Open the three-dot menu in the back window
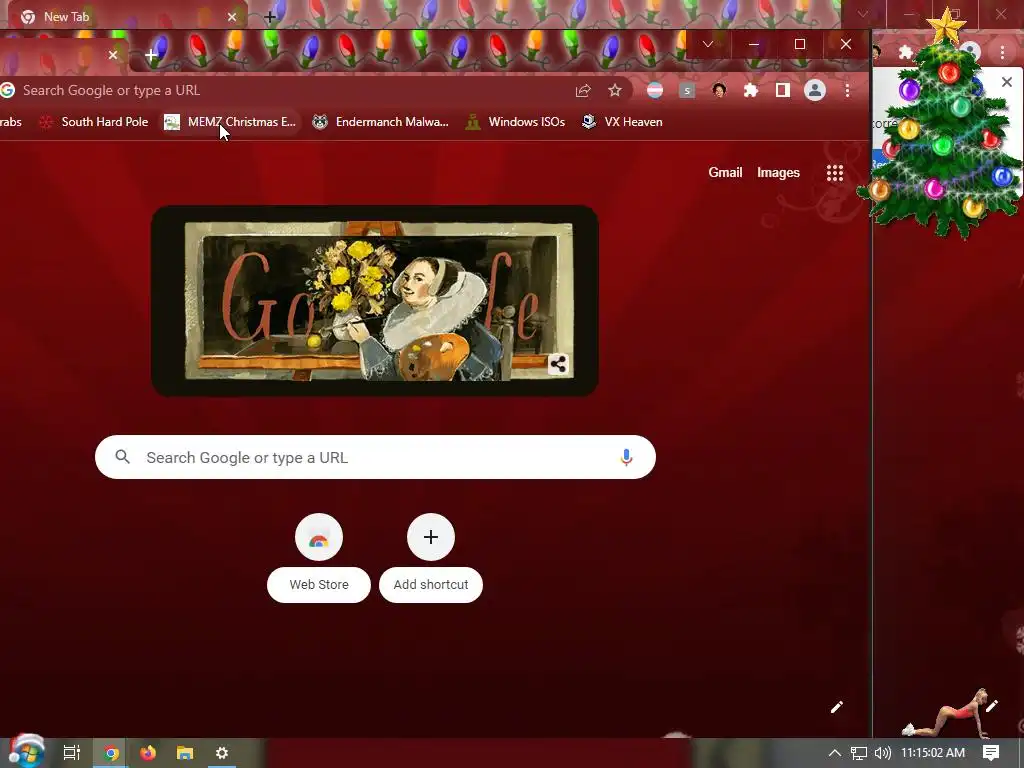 (1002, 52)
